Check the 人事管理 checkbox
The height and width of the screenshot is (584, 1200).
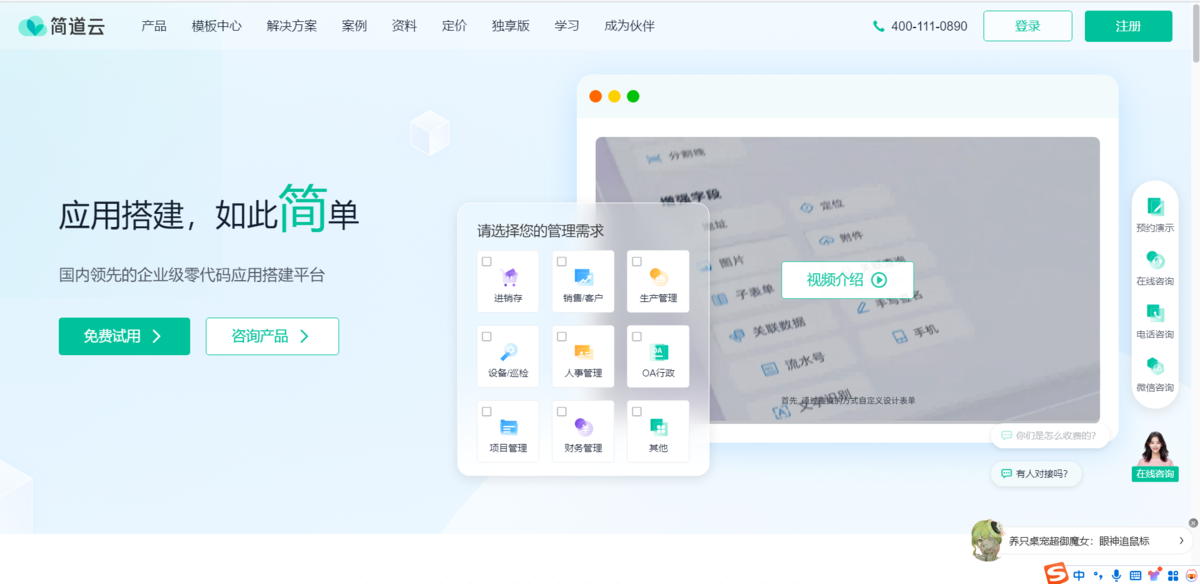point(562,336)
